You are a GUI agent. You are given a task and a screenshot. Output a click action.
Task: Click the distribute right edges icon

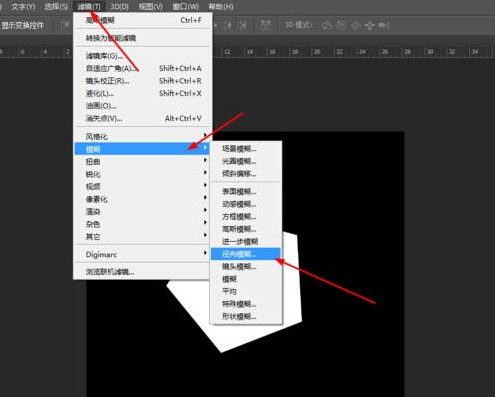coord(242,25)
